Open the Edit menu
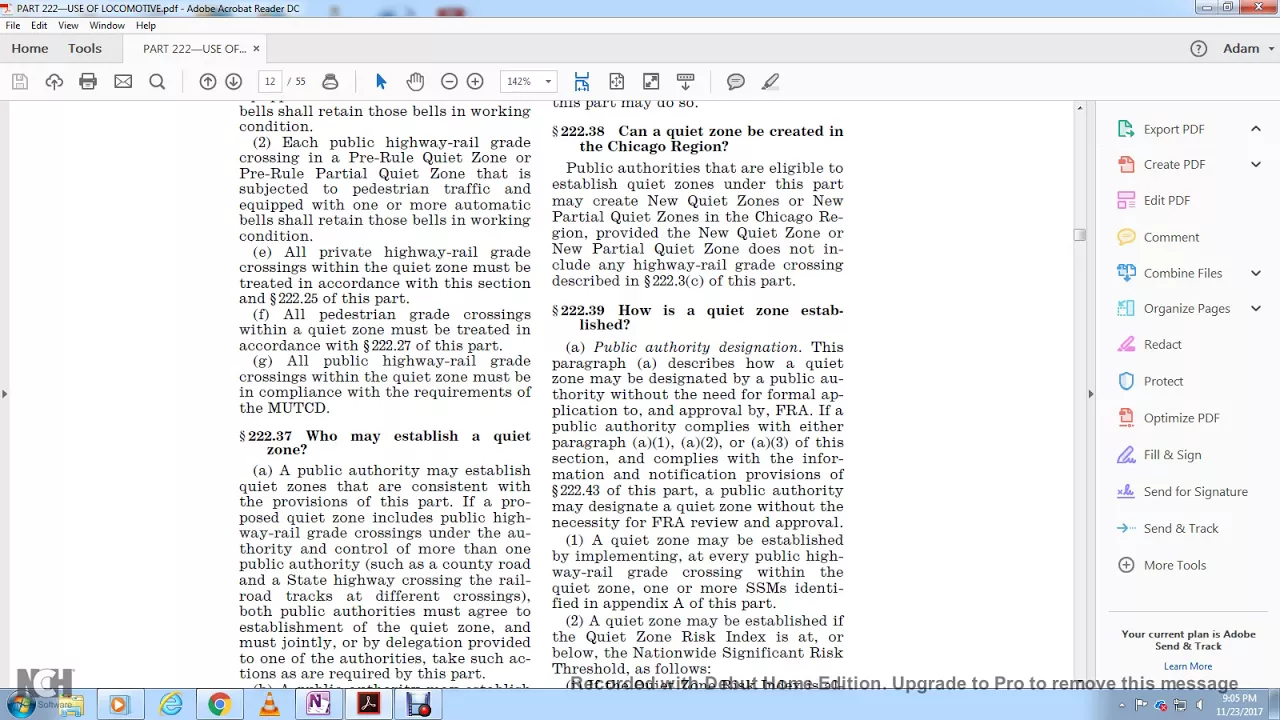1280x720 pixels. (x=39, y=25)
